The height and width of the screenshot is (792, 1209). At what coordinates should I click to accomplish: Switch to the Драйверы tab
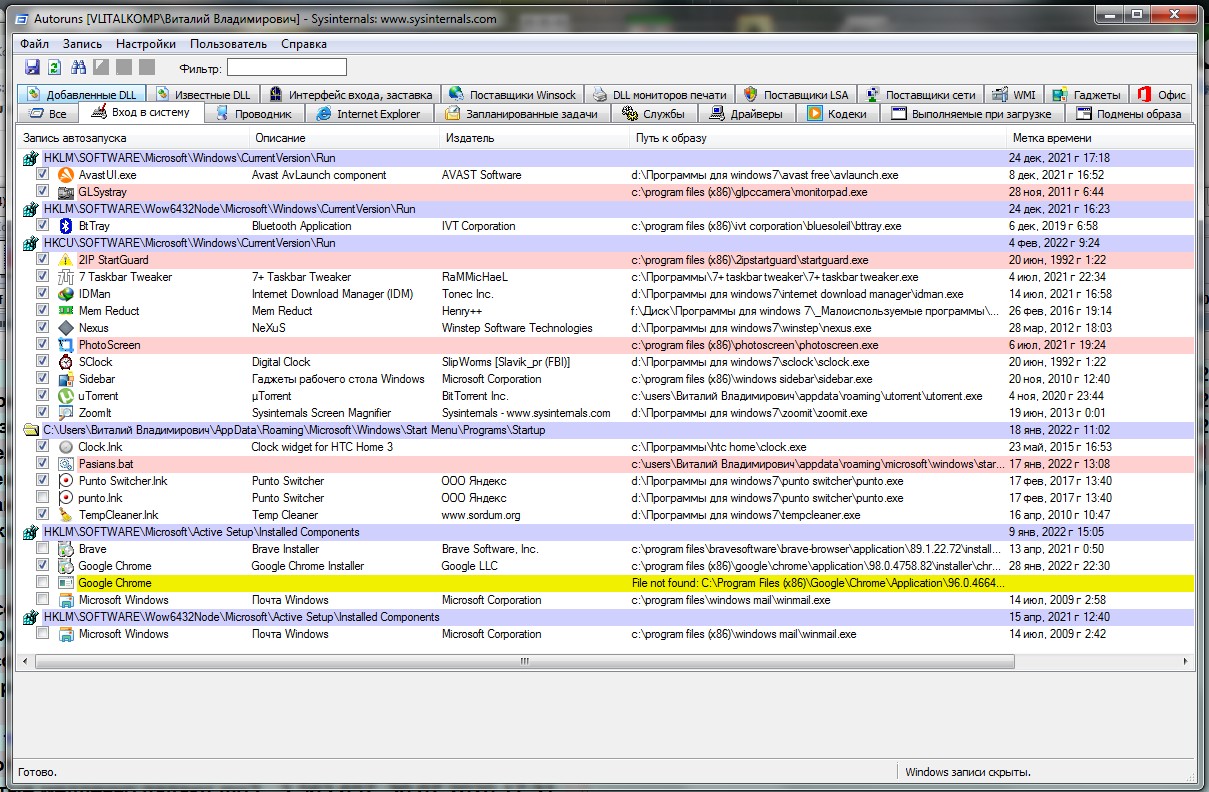(x=748, y=114)
